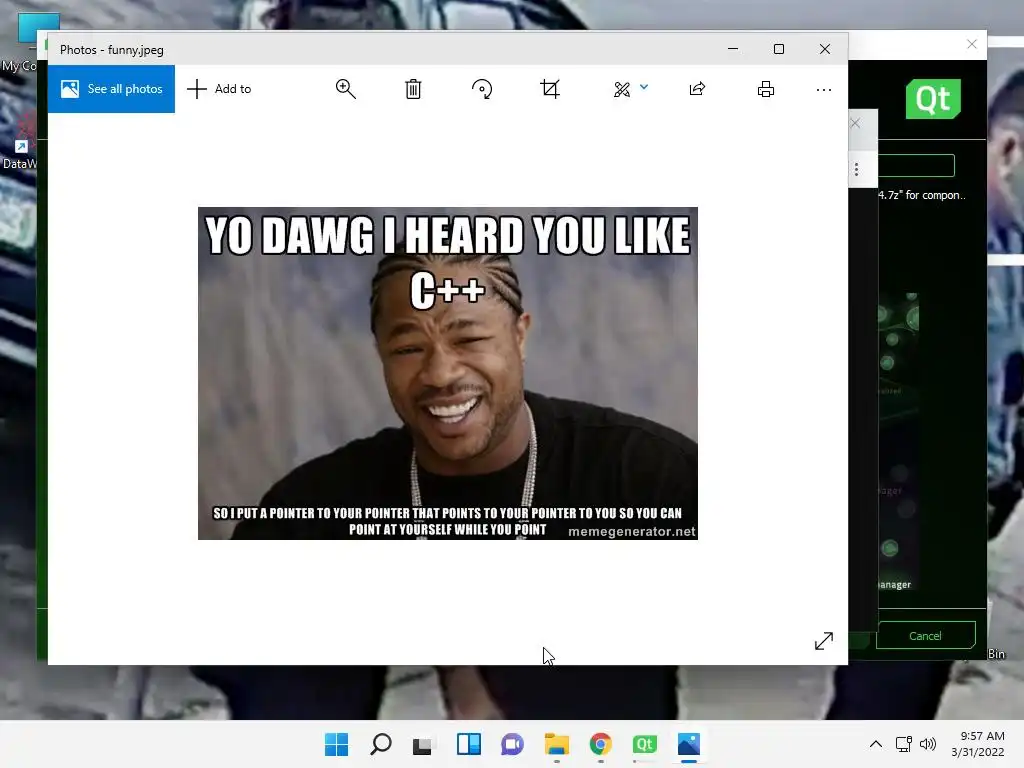
Task: Open Chat app on taskbar
Action: click(512, 744)
